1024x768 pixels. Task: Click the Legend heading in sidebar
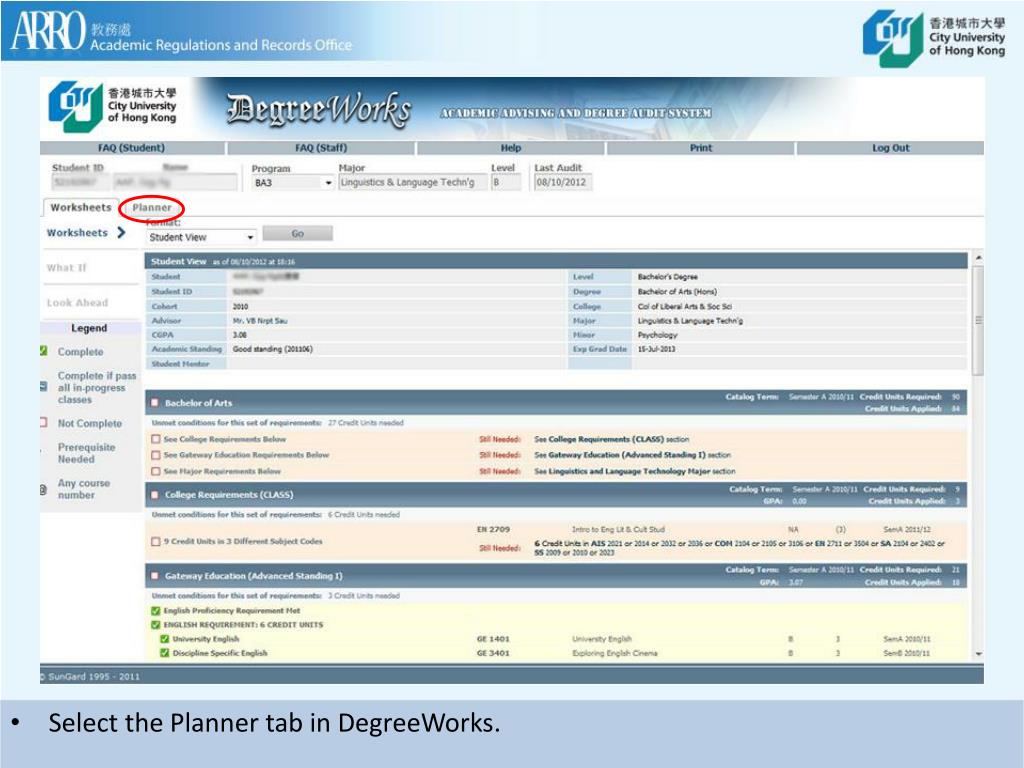[89, 328]
